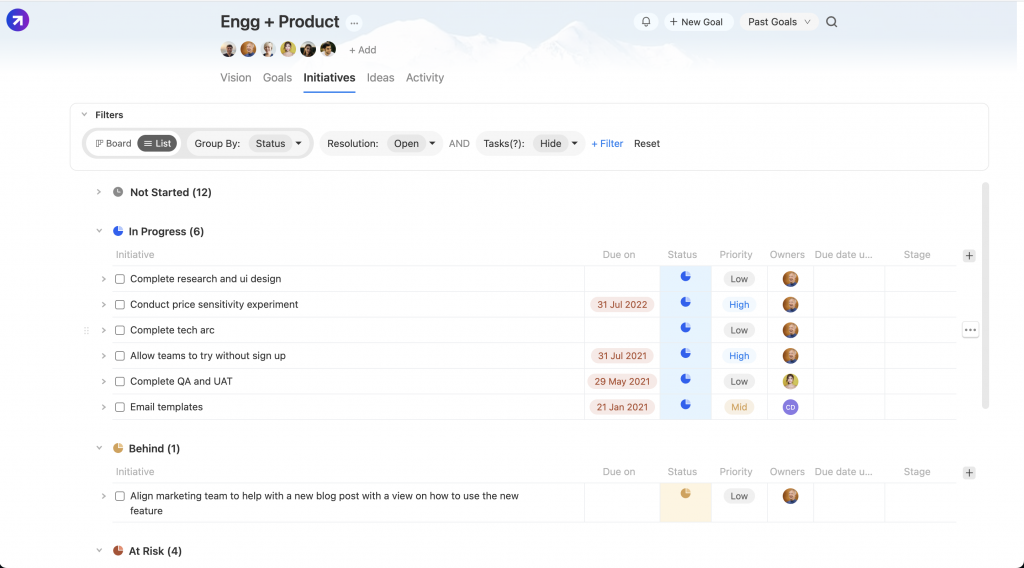Screen dimensions: 1024x568
Task: Switch to Board view
Action: (114, 143)
